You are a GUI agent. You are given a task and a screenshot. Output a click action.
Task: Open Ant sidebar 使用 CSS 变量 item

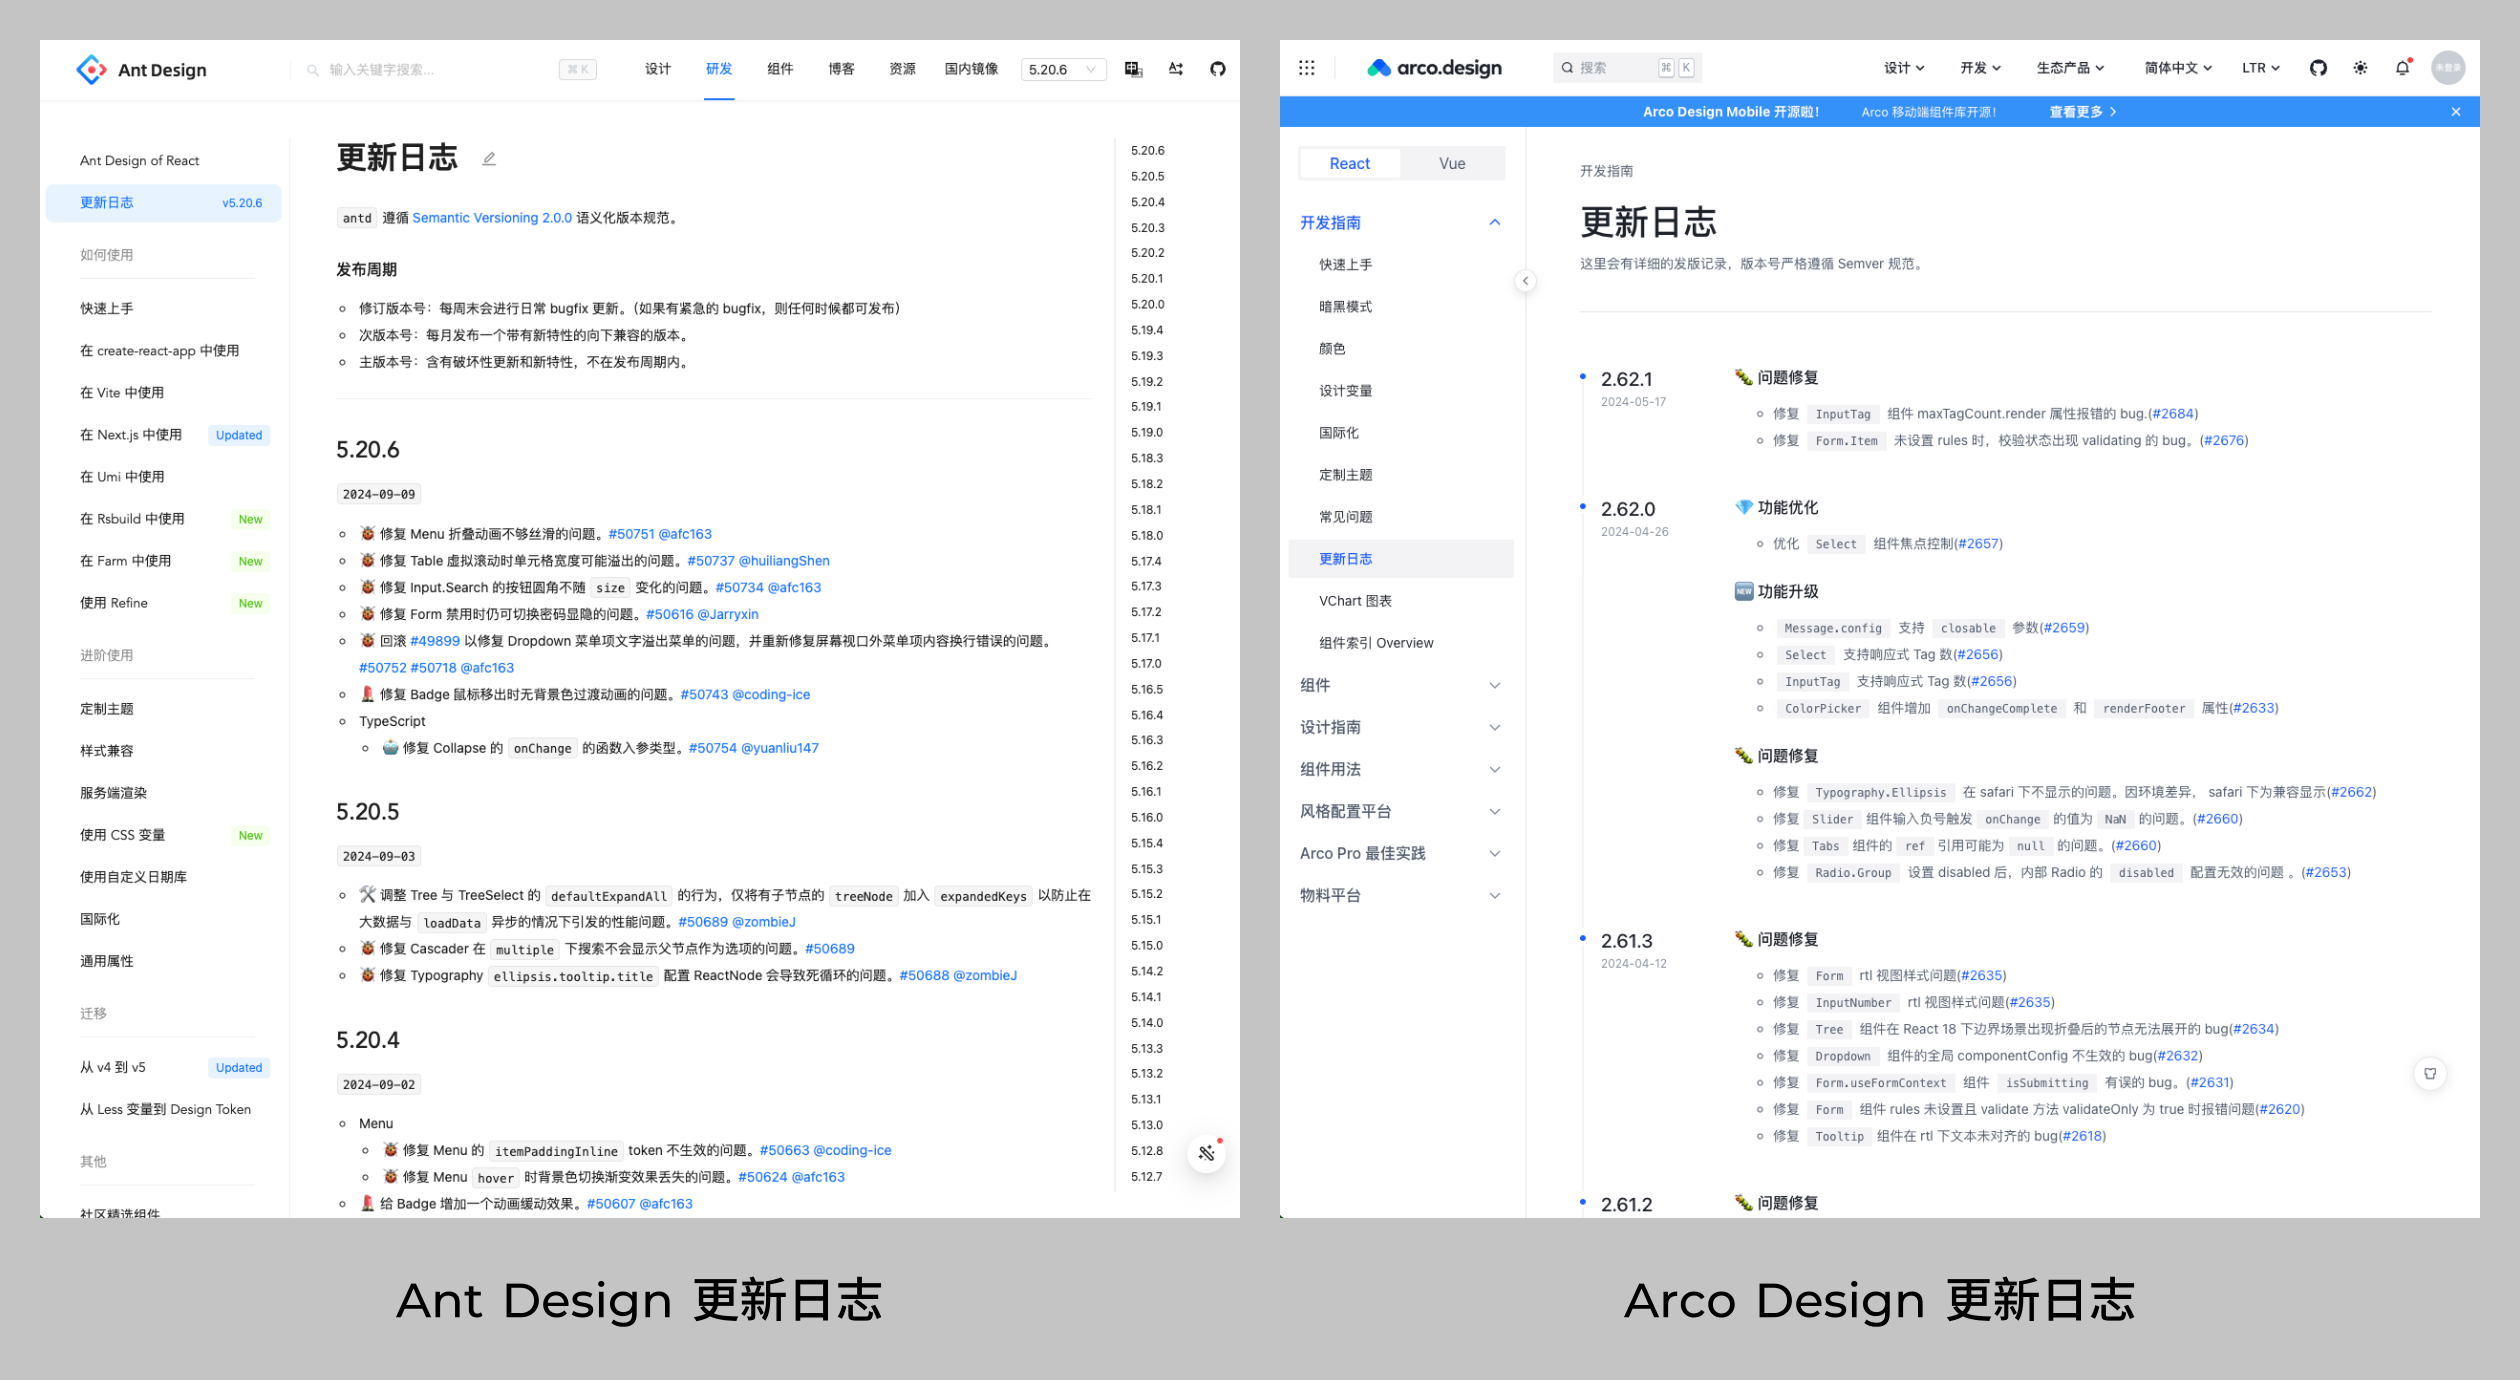pos(164,835)
